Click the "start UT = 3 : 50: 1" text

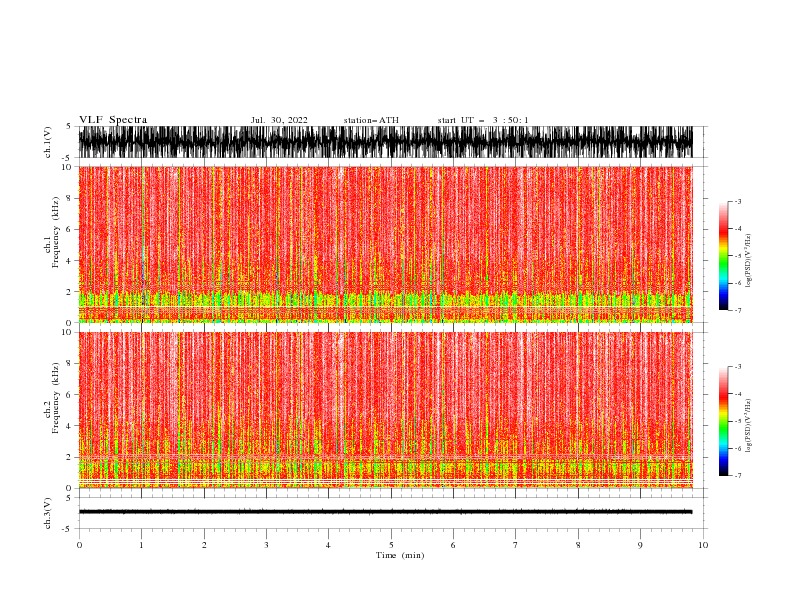[482, 120]
